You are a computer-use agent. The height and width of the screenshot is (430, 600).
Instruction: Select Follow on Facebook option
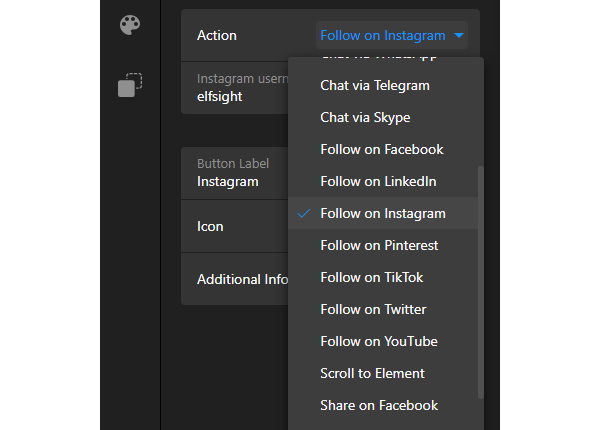click(x=381, y=149)
